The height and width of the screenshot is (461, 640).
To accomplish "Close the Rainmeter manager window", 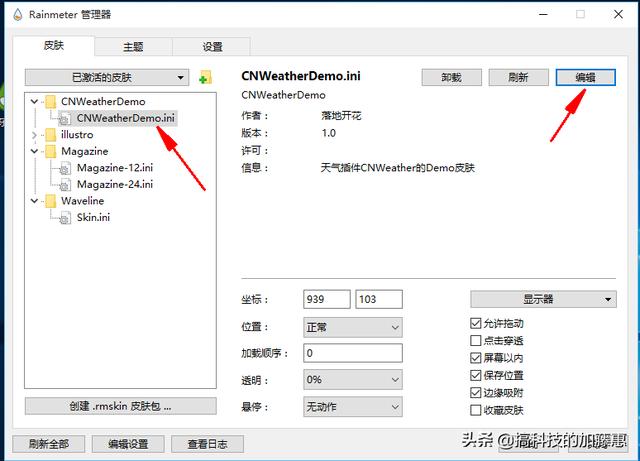I will 618,14.
